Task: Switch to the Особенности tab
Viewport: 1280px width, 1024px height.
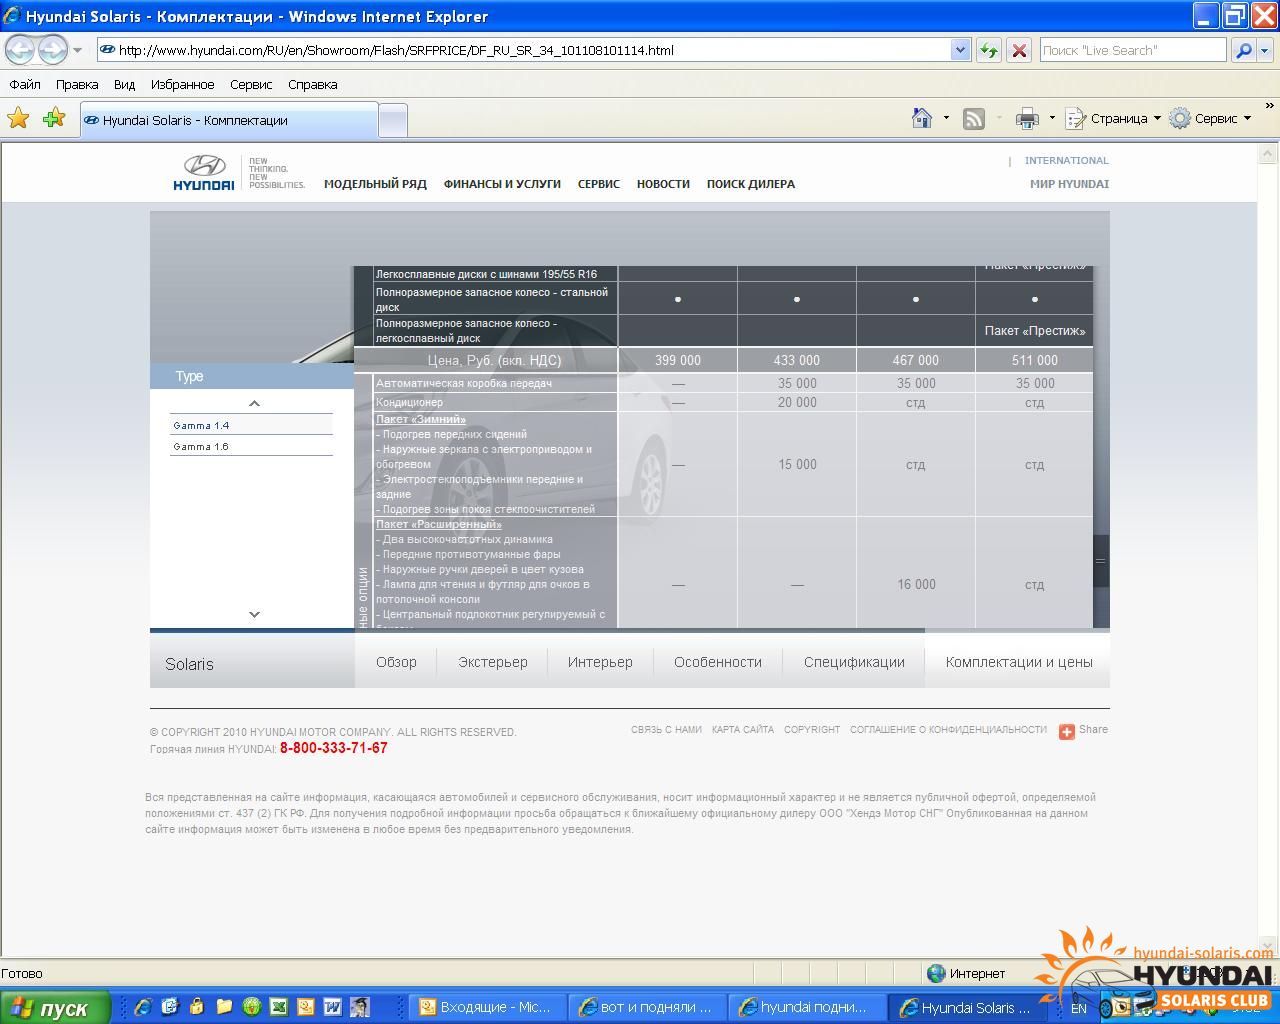Action: (718, 662)
